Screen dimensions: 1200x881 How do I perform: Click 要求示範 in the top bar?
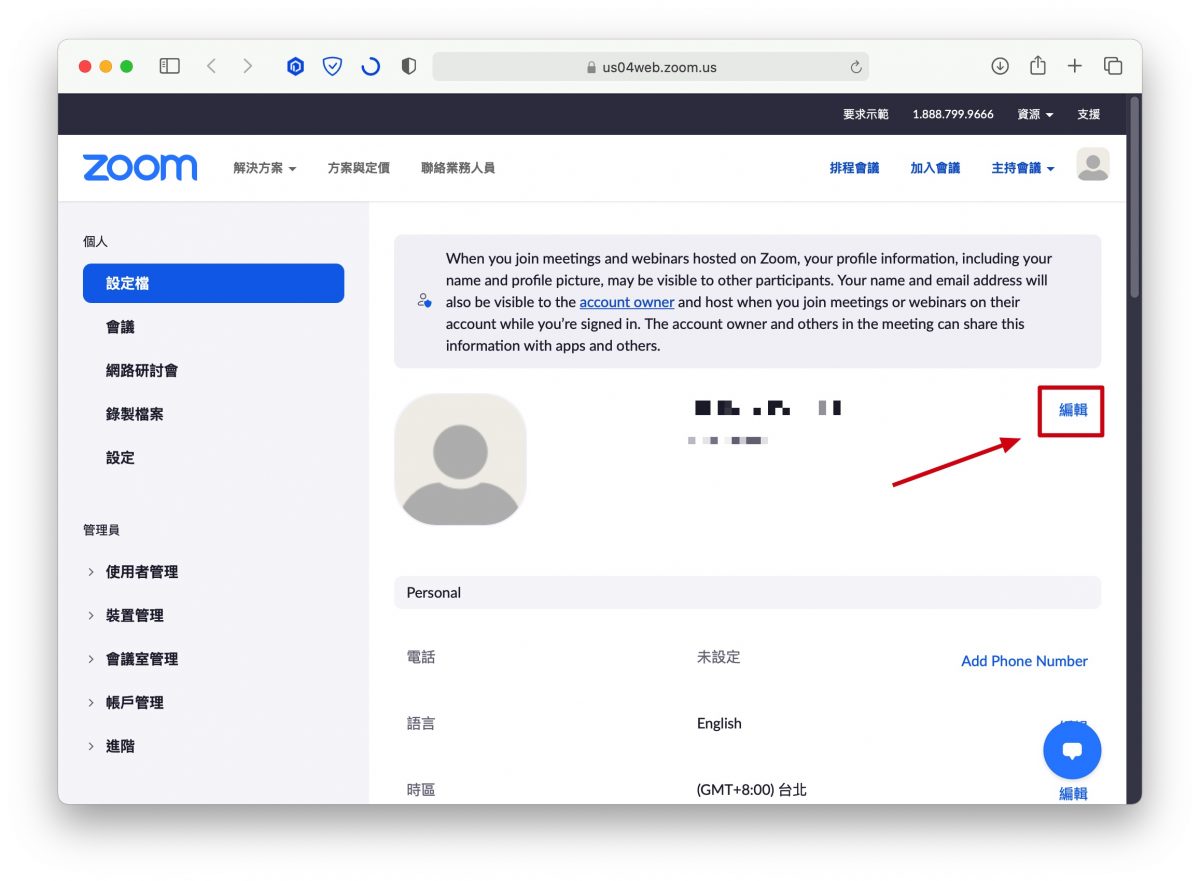click(x=865, y=114)
